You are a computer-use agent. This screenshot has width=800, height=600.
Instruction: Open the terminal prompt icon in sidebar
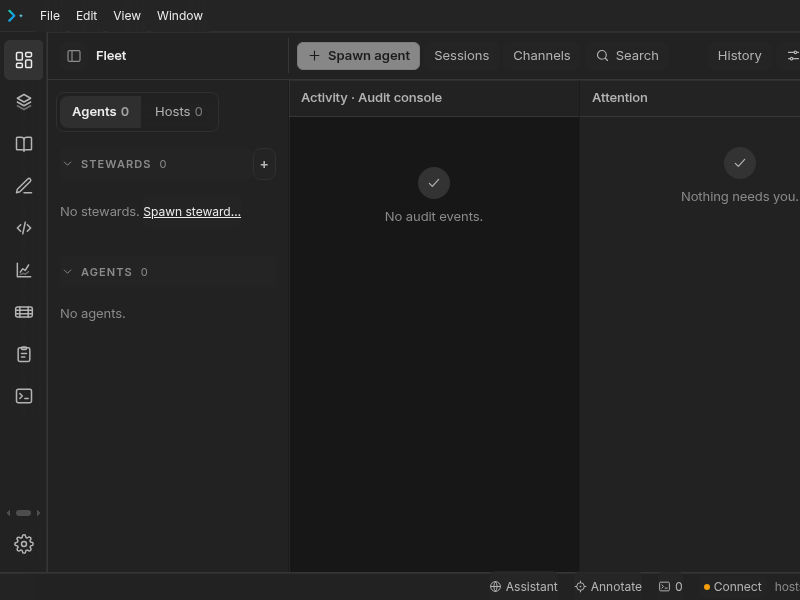click(23, 396)
